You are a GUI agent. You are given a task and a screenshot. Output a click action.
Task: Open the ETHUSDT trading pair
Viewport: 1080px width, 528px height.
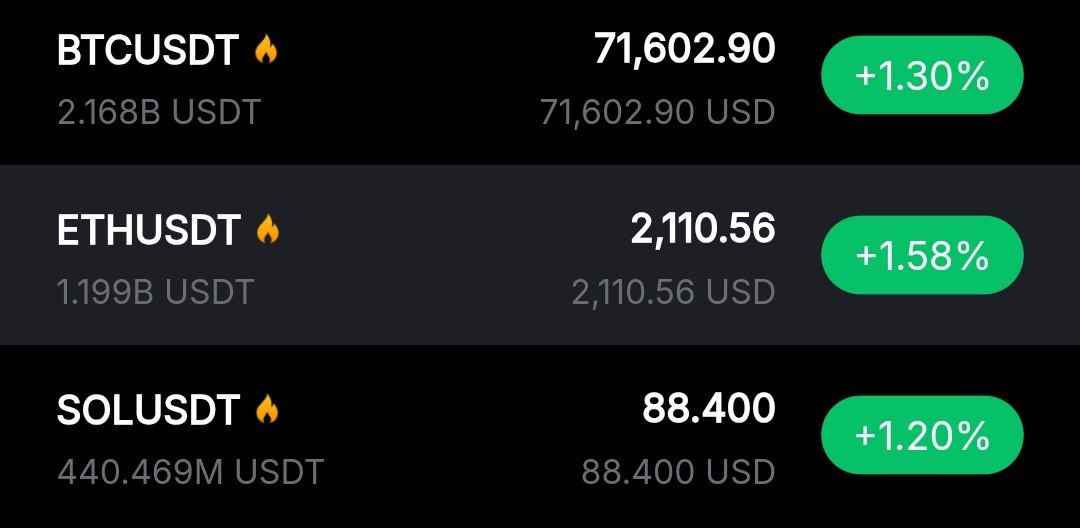pos(149,232)
